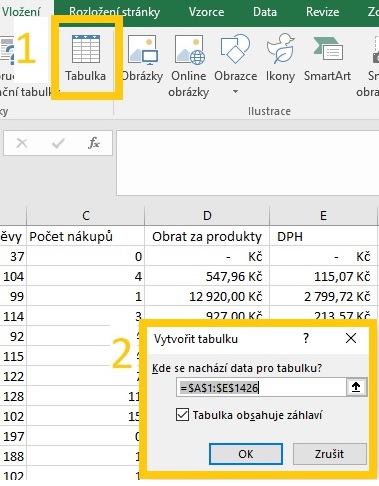Select the cell with 12 920,00 Kč
Image resolution: width=379 pixels, height=486 pixels.
[207, 296]
